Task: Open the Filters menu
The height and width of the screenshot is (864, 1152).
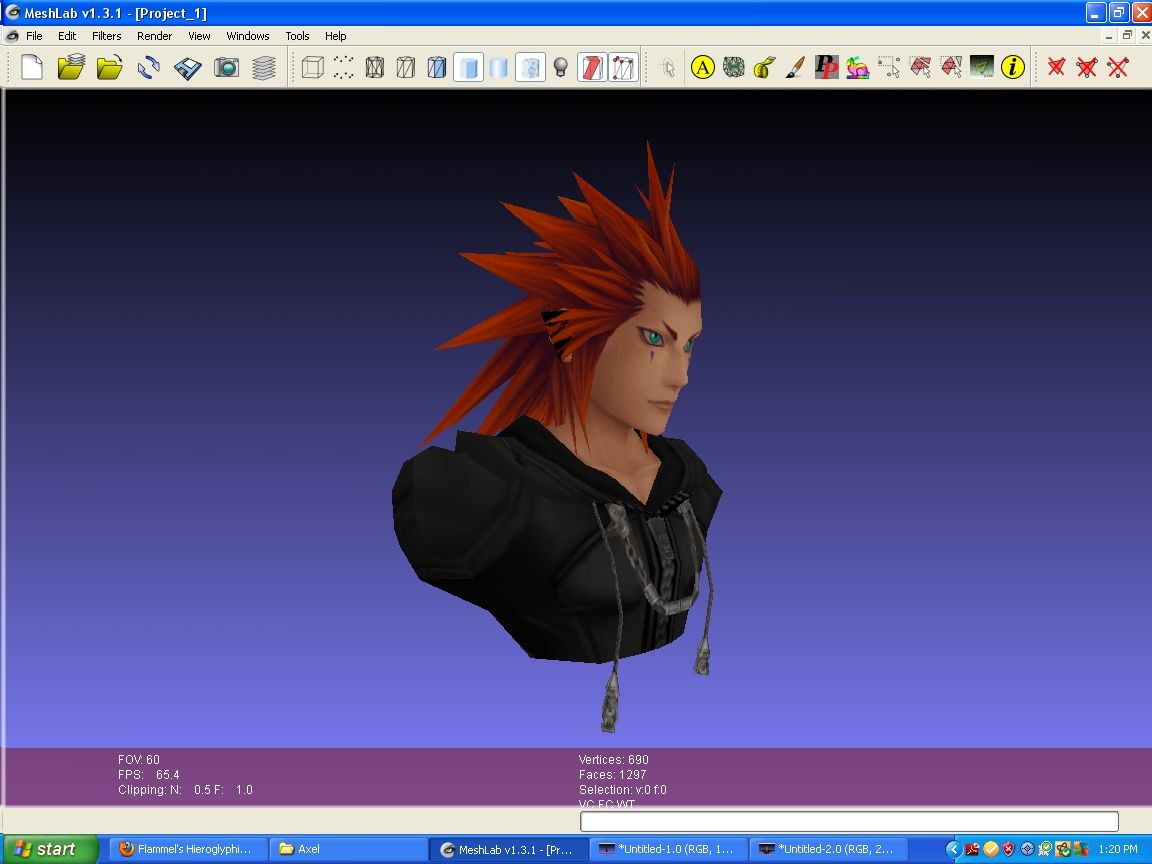Action: click(106, 36)
